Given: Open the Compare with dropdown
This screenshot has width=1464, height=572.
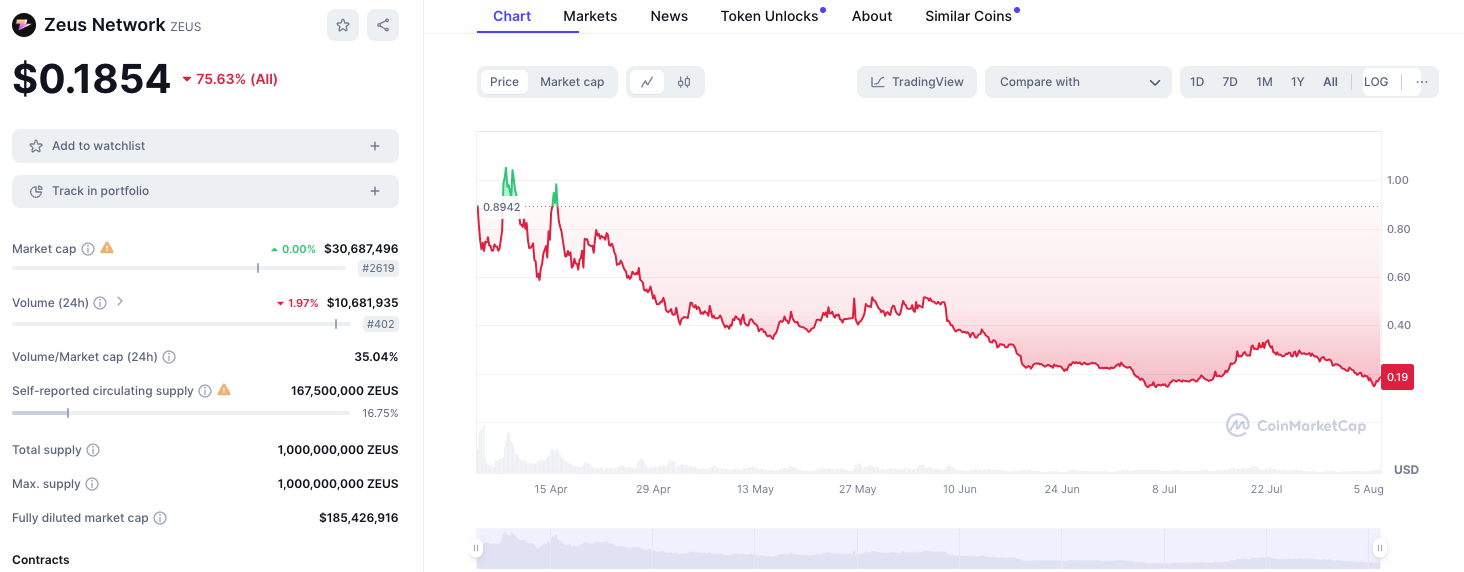Looking at the screenshot, I should pos(1078,82).
